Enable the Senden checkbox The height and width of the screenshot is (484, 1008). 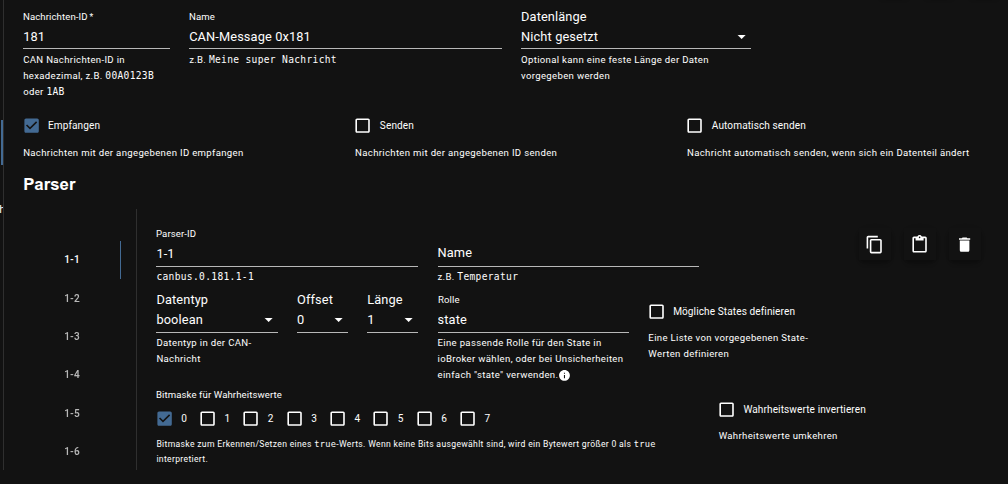[x=363, y=126]
